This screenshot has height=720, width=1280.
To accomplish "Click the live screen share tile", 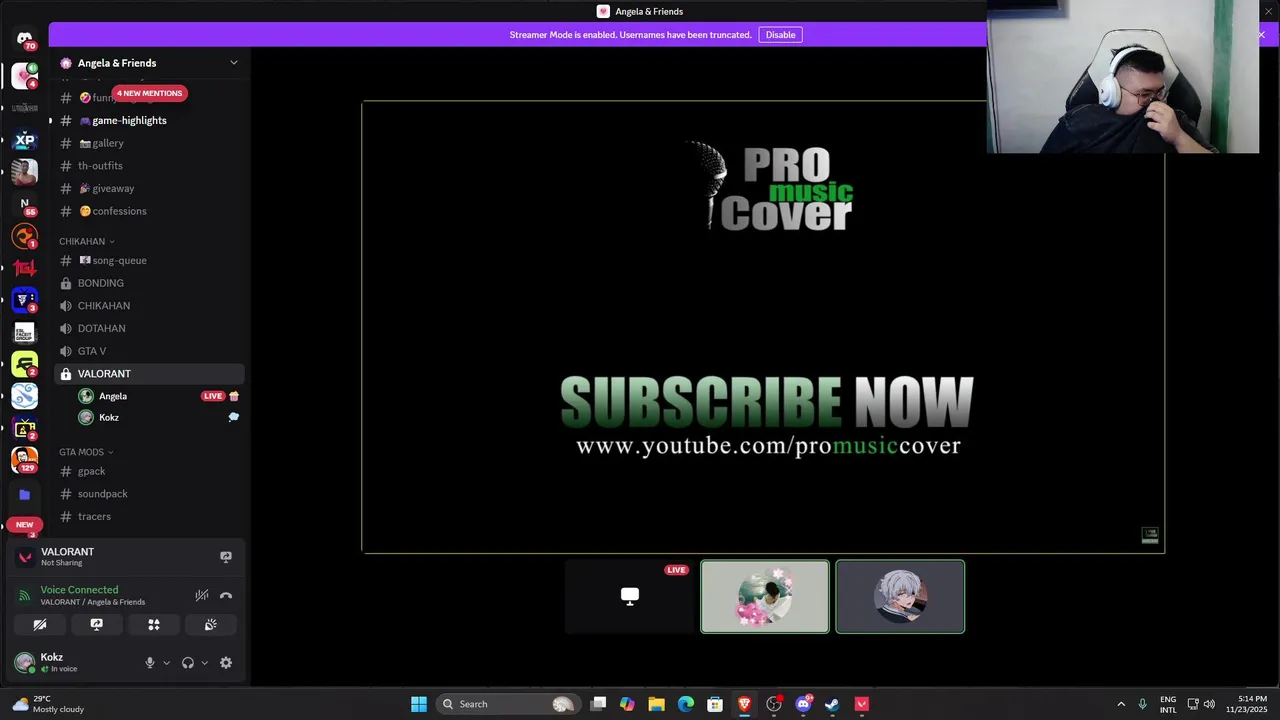I will coord(629,596).
